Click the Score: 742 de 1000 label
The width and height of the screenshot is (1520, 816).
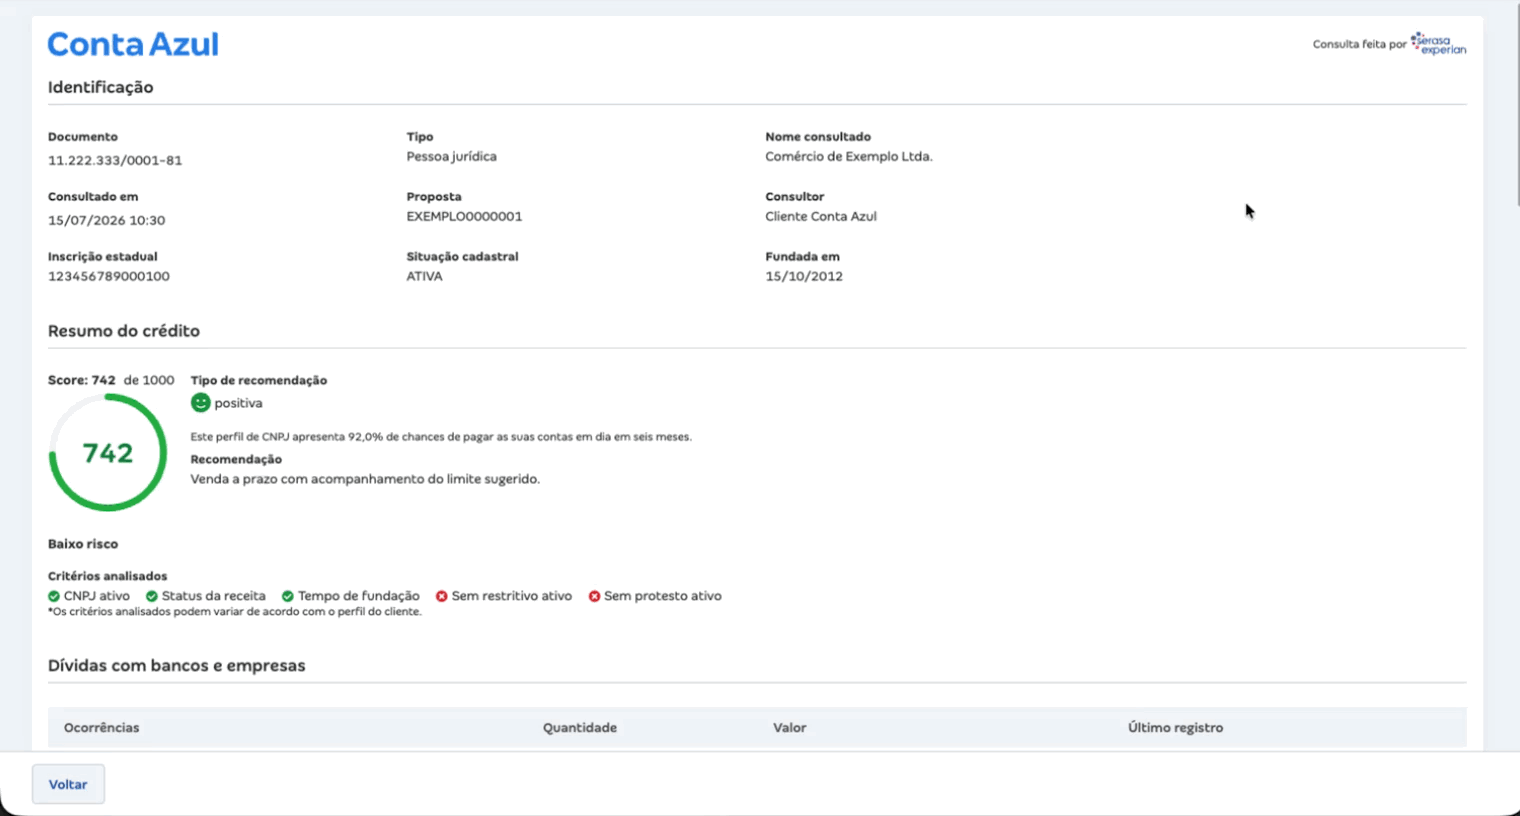point(111,380)
